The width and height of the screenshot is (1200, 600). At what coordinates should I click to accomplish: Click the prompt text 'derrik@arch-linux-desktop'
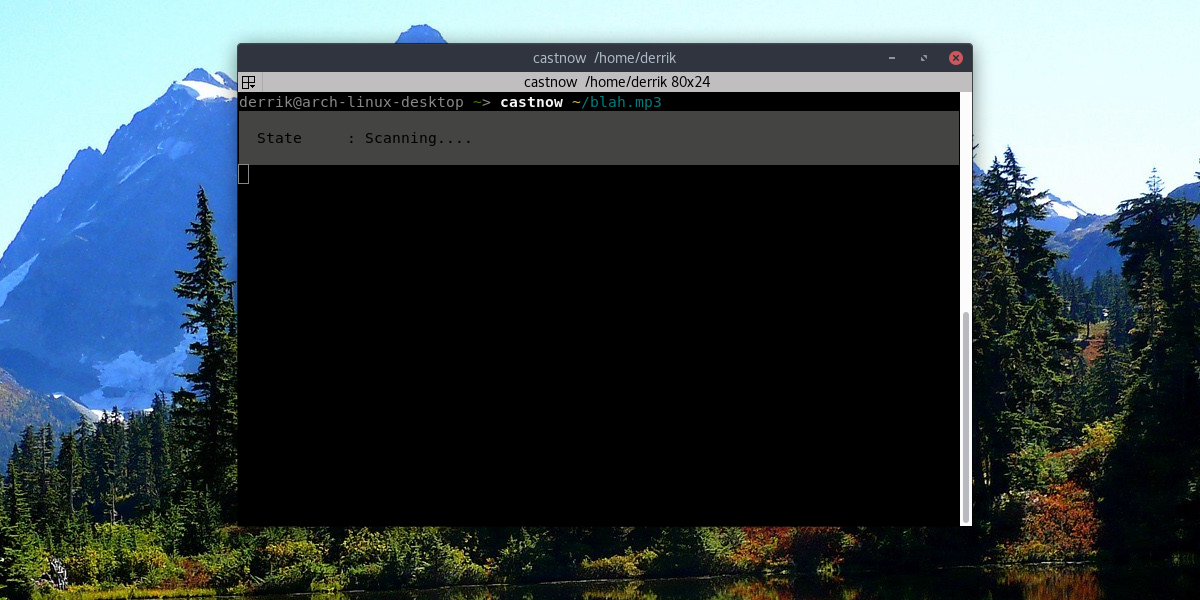point(351,102)
